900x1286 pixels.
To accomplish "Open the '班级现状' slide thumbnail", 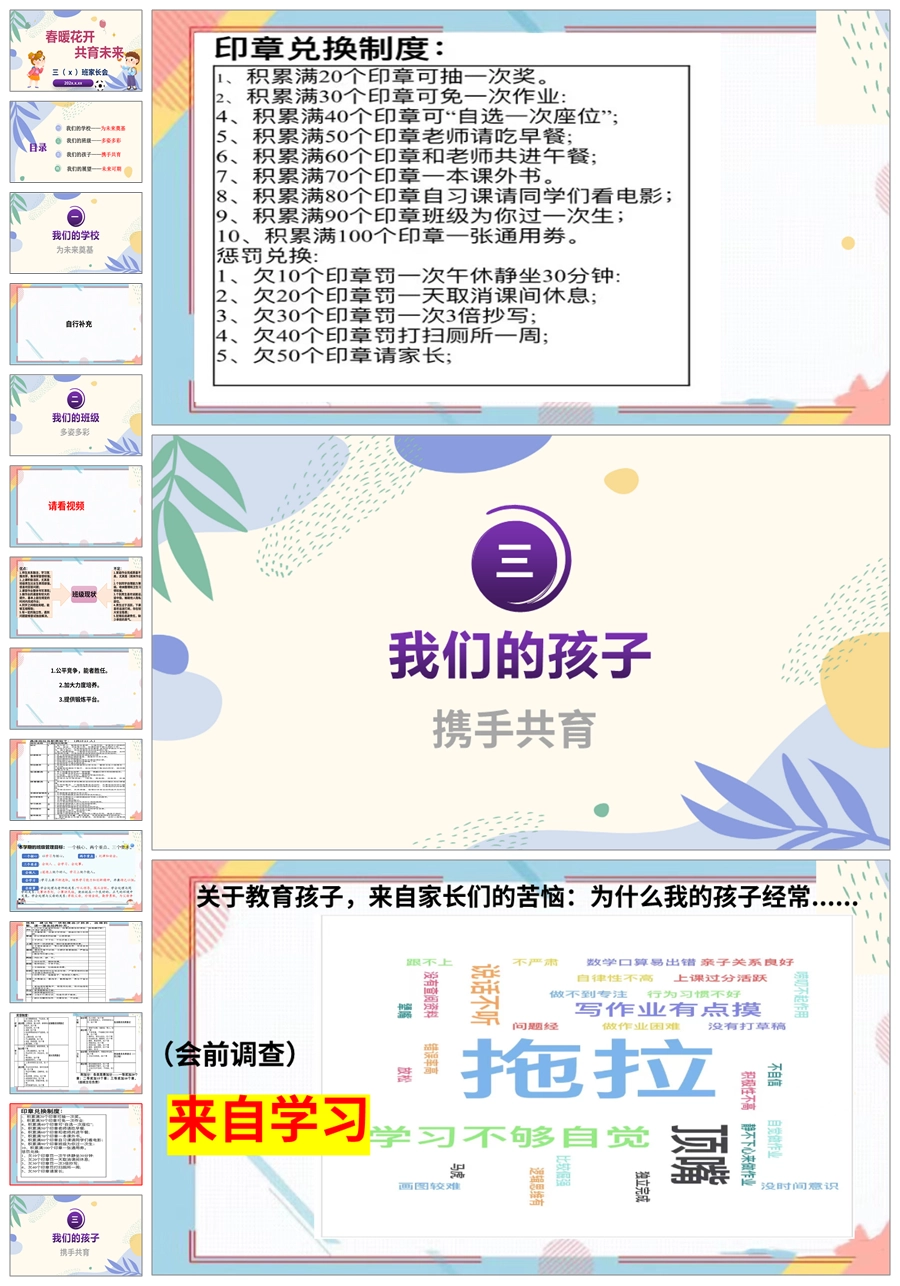I will (76, 597).
